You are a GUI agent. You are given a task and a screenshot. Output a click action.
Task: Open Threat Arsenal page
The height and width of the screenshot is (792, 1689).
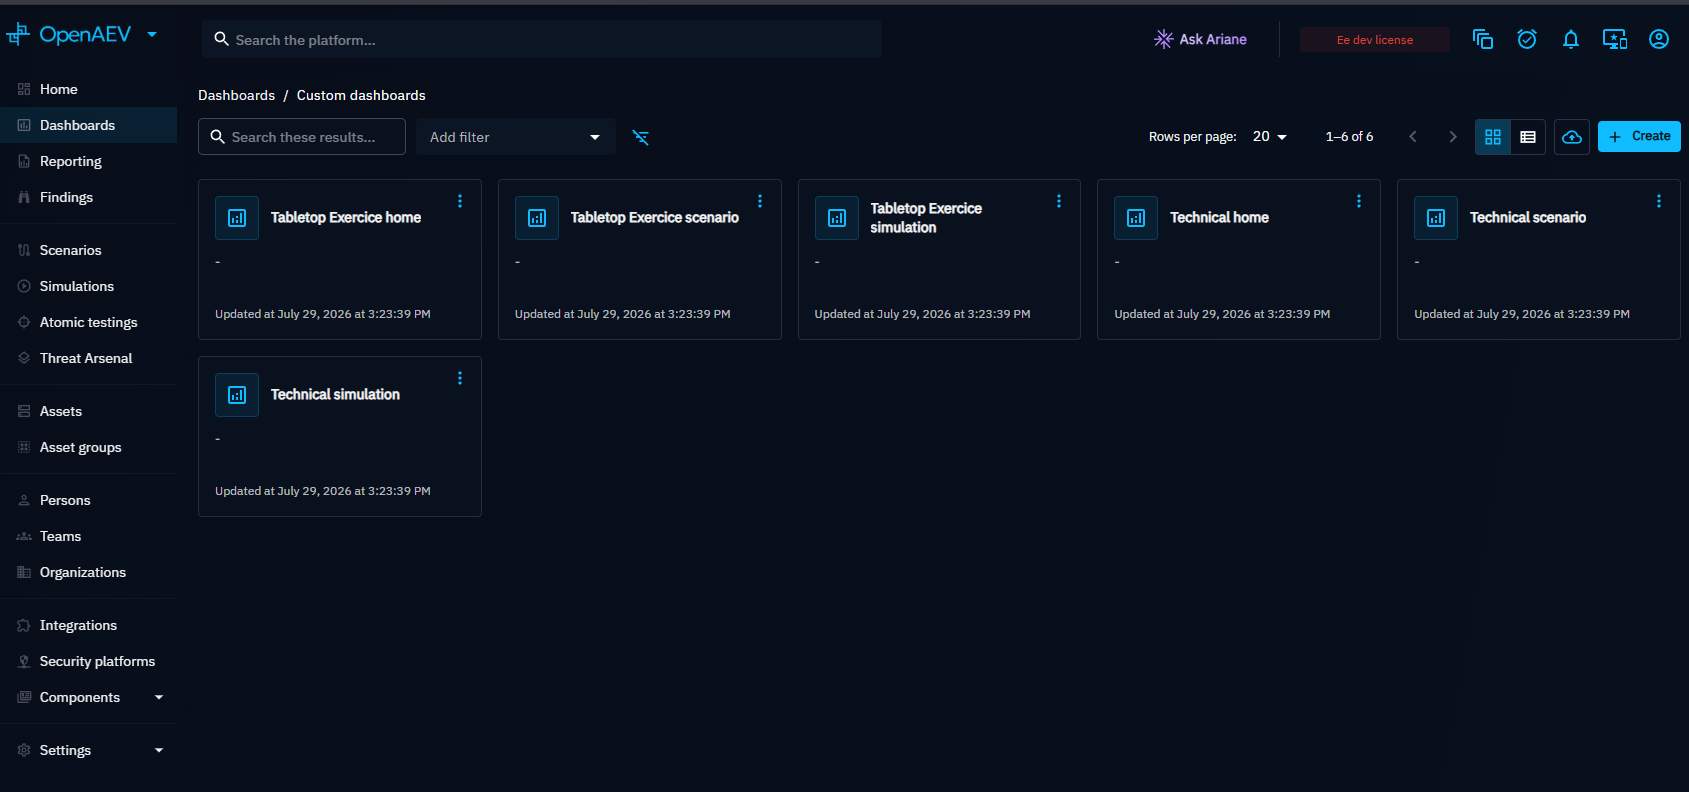88,358
